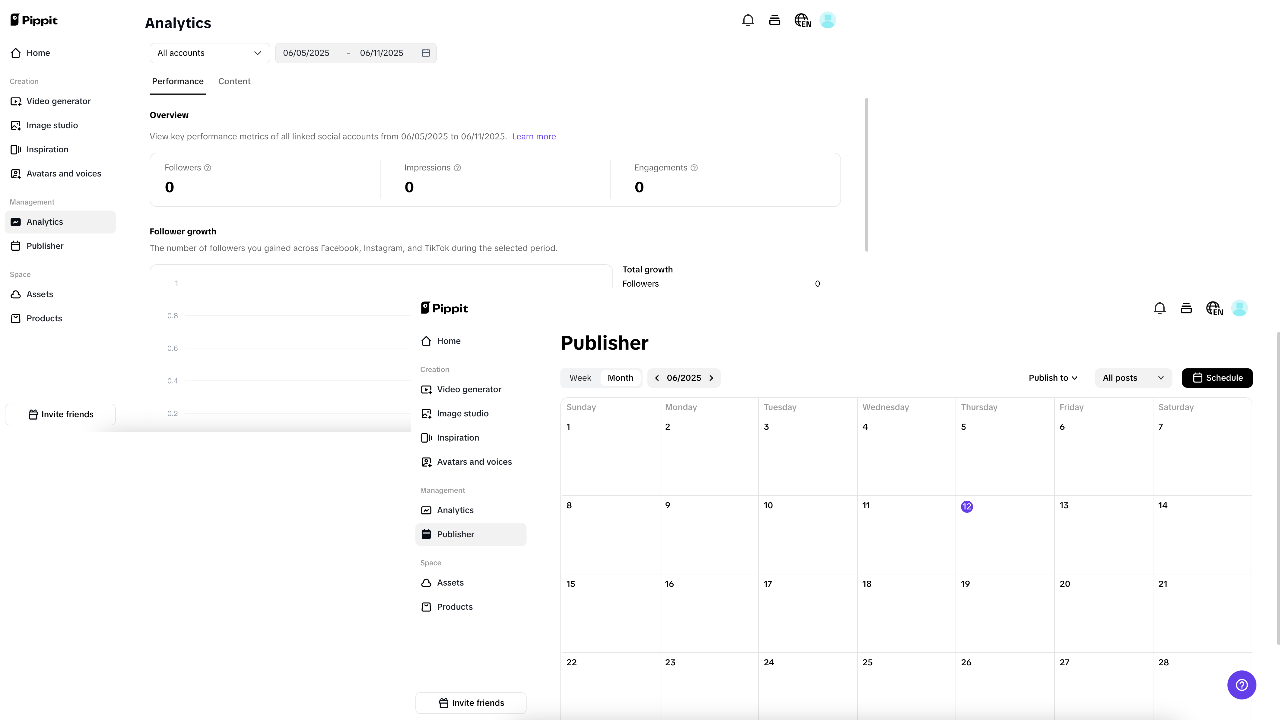Open the Inspiration section
The image size is (1280, 720).
[x=457, y=437]
